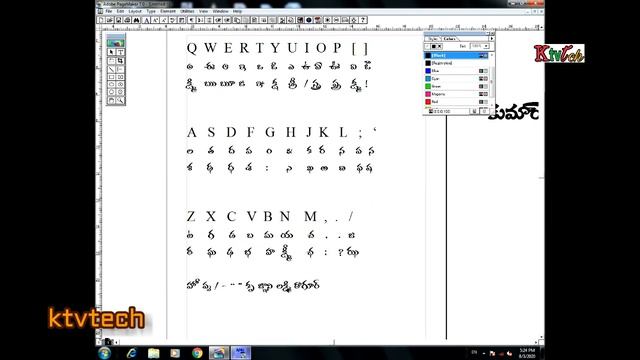Open the File Explorer folder on taskbar
The width and height of the screenshot is (640, 360).
153,353
